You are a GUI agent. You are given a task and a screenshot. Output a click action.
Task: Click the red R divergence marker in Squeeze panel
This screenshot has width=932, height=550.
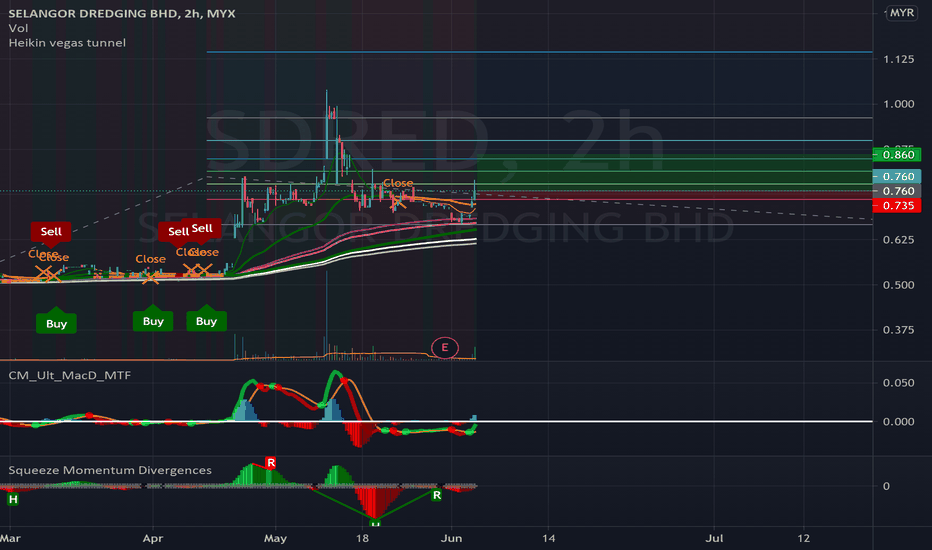tap(271, 463)
